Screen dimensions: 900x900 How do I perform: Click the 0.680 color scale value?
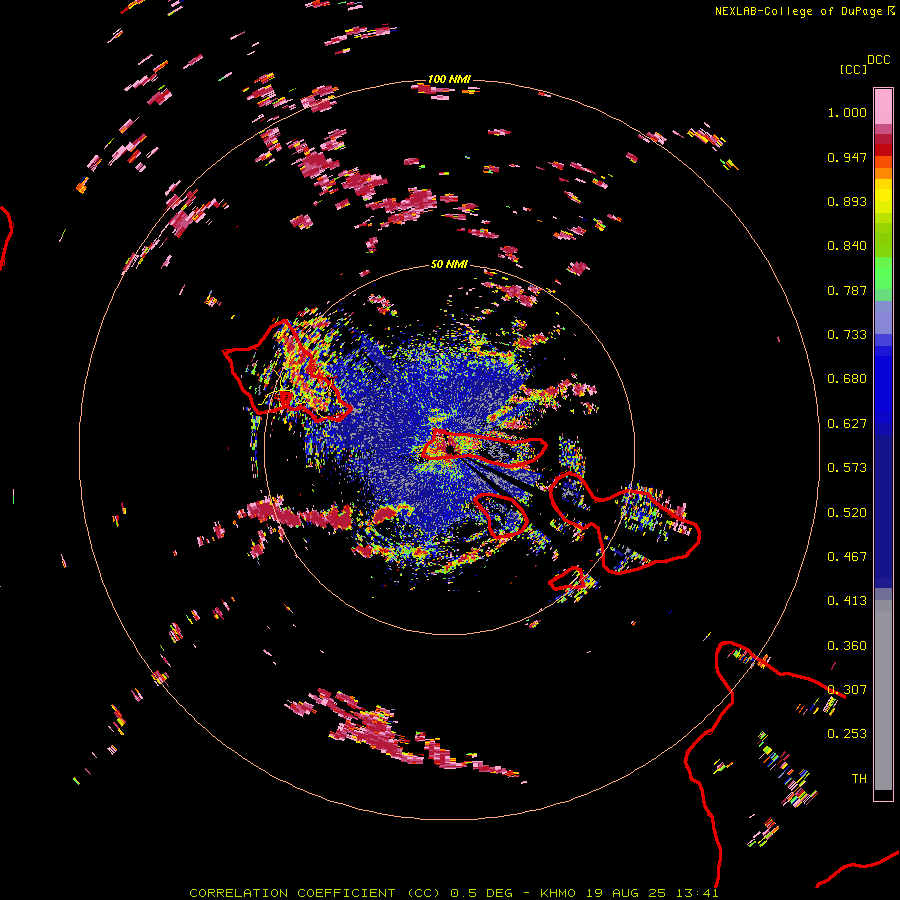pyautogui.click(x=847, y=379)
